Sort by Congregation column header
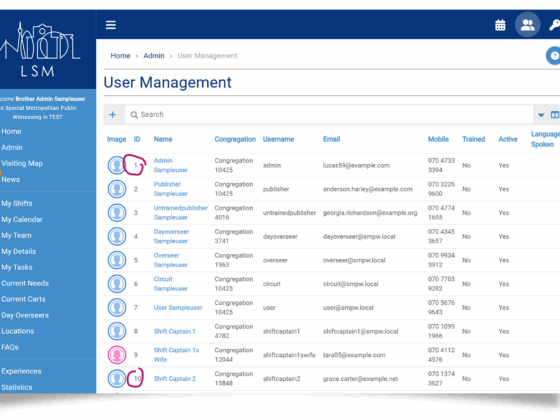560x420 pixels. tap(235, 139)
